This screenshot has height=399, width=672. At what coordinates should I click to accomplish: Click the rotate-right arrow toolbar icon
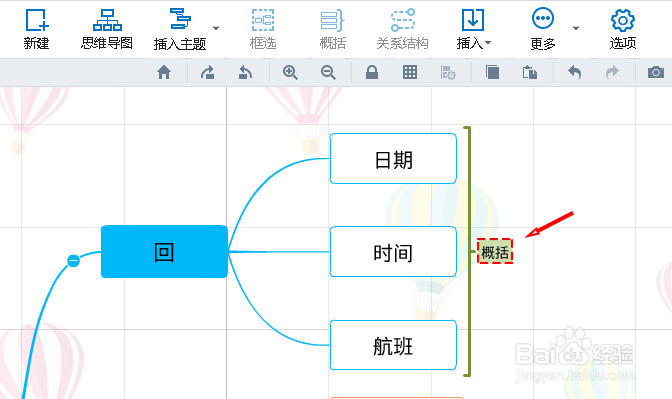[208, 72]
